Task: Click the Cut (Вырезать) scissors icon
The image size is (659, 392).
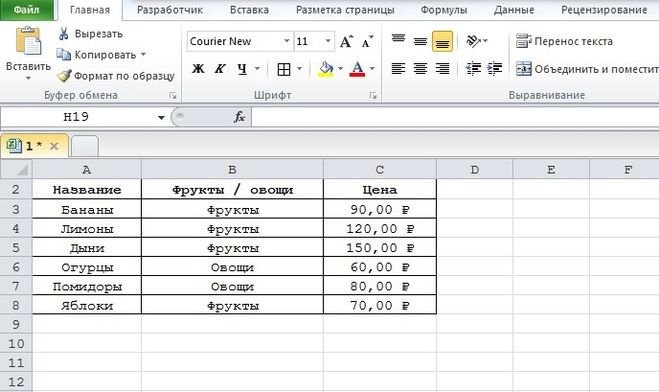Action: 63,34
